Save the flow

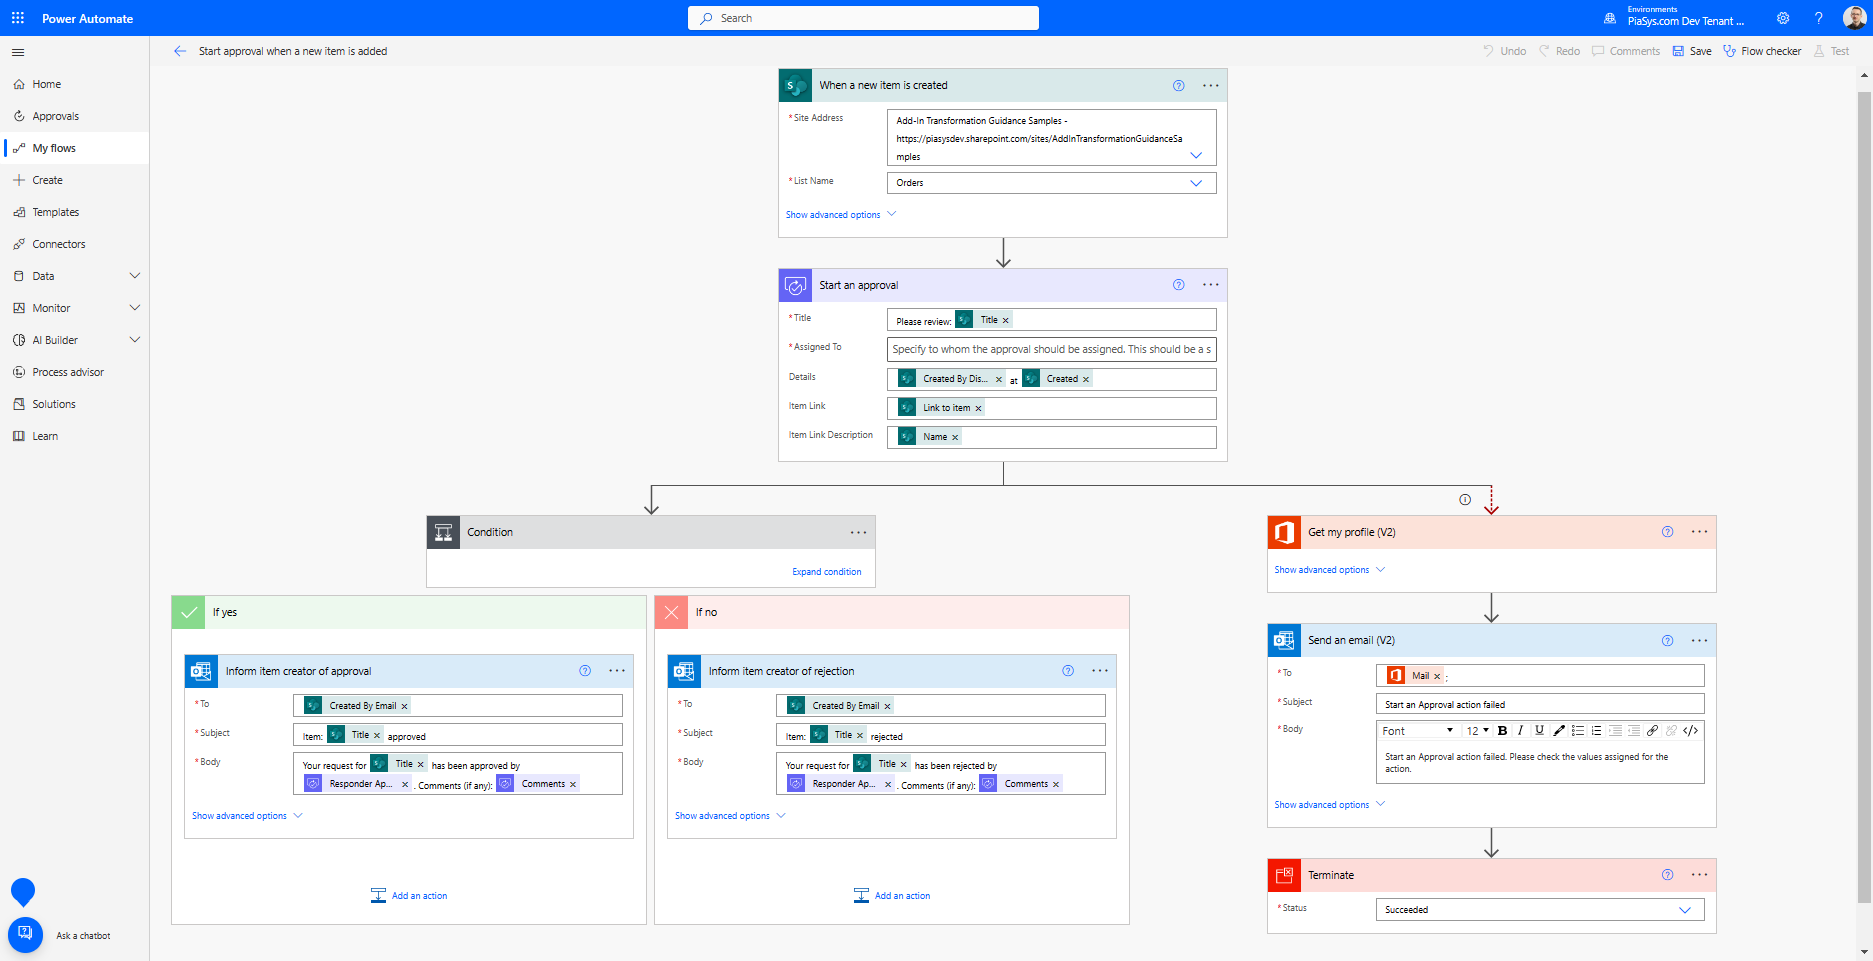coord(1691,51)
